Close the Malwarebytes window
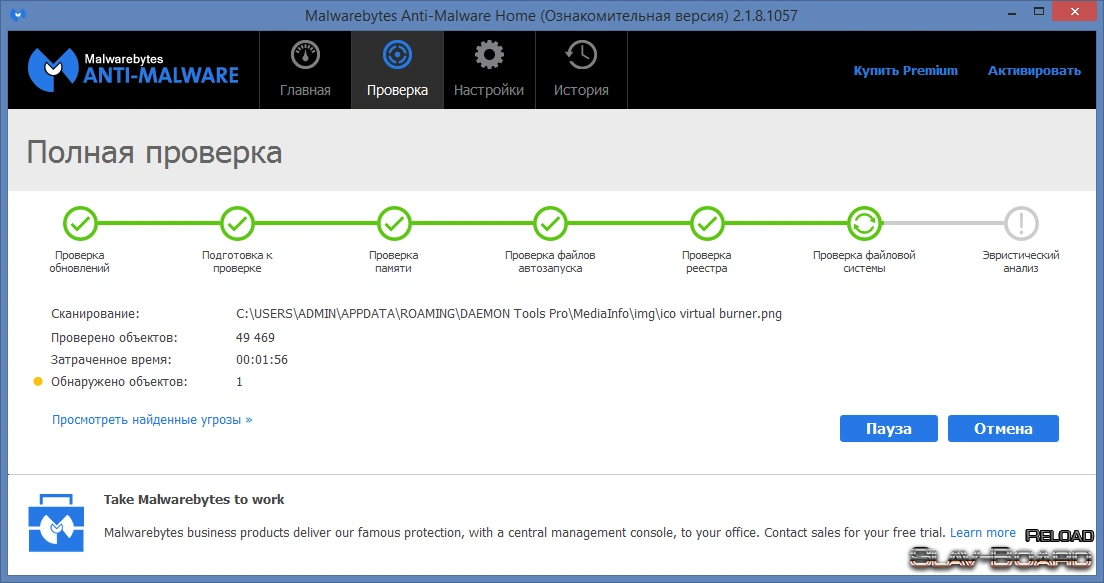 click(x=1075, y=11)
